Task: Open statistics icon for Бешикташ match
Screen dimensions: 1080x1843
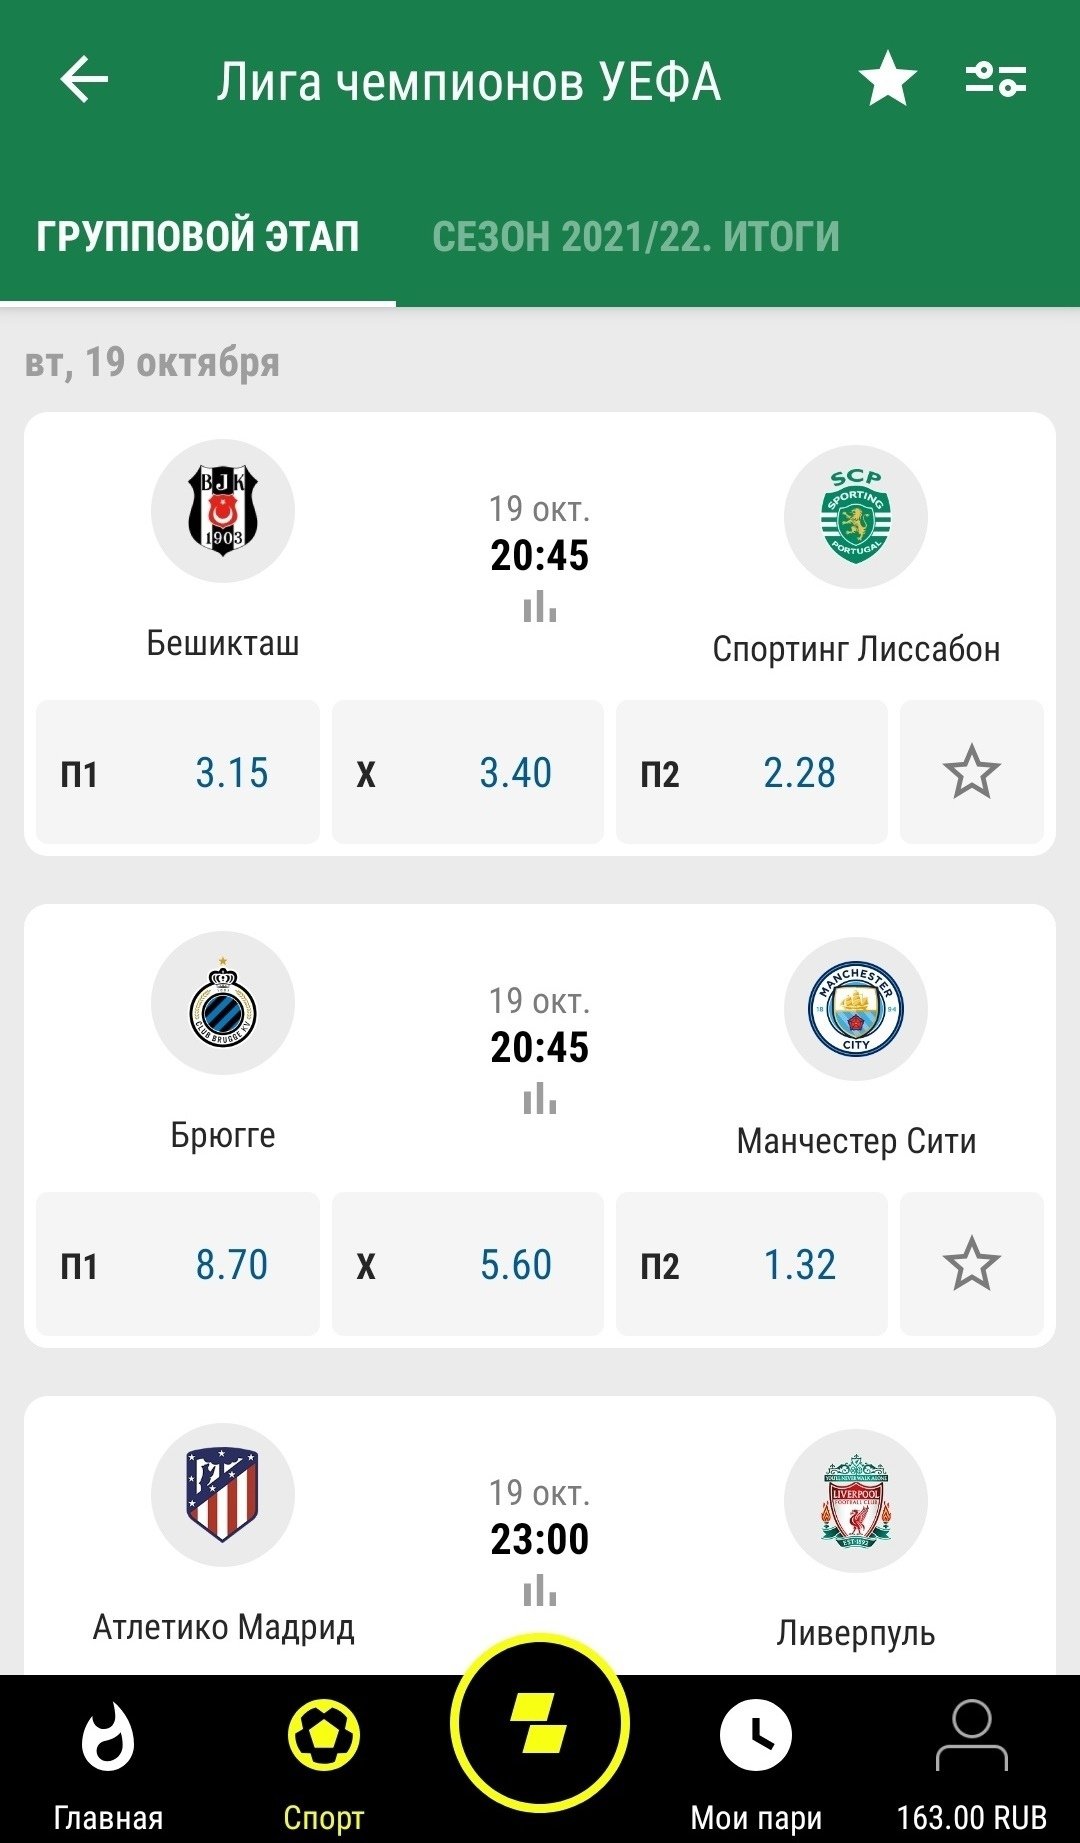Action: [540, 606]
